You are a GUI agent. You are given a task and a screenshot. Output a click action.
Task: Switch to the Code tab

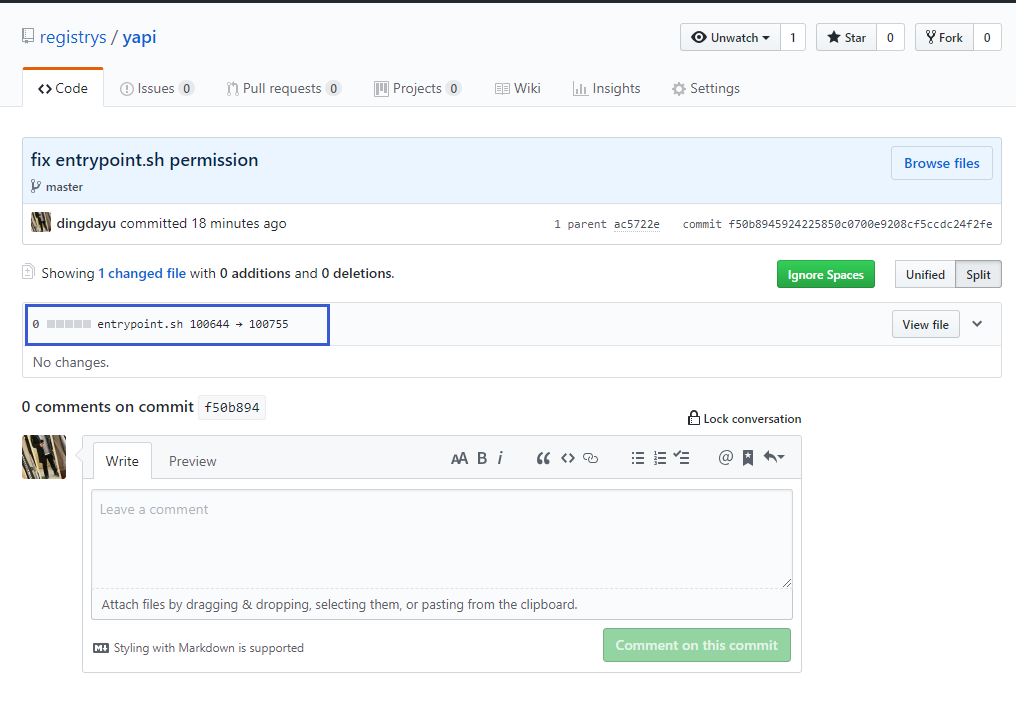coord(63,88)
